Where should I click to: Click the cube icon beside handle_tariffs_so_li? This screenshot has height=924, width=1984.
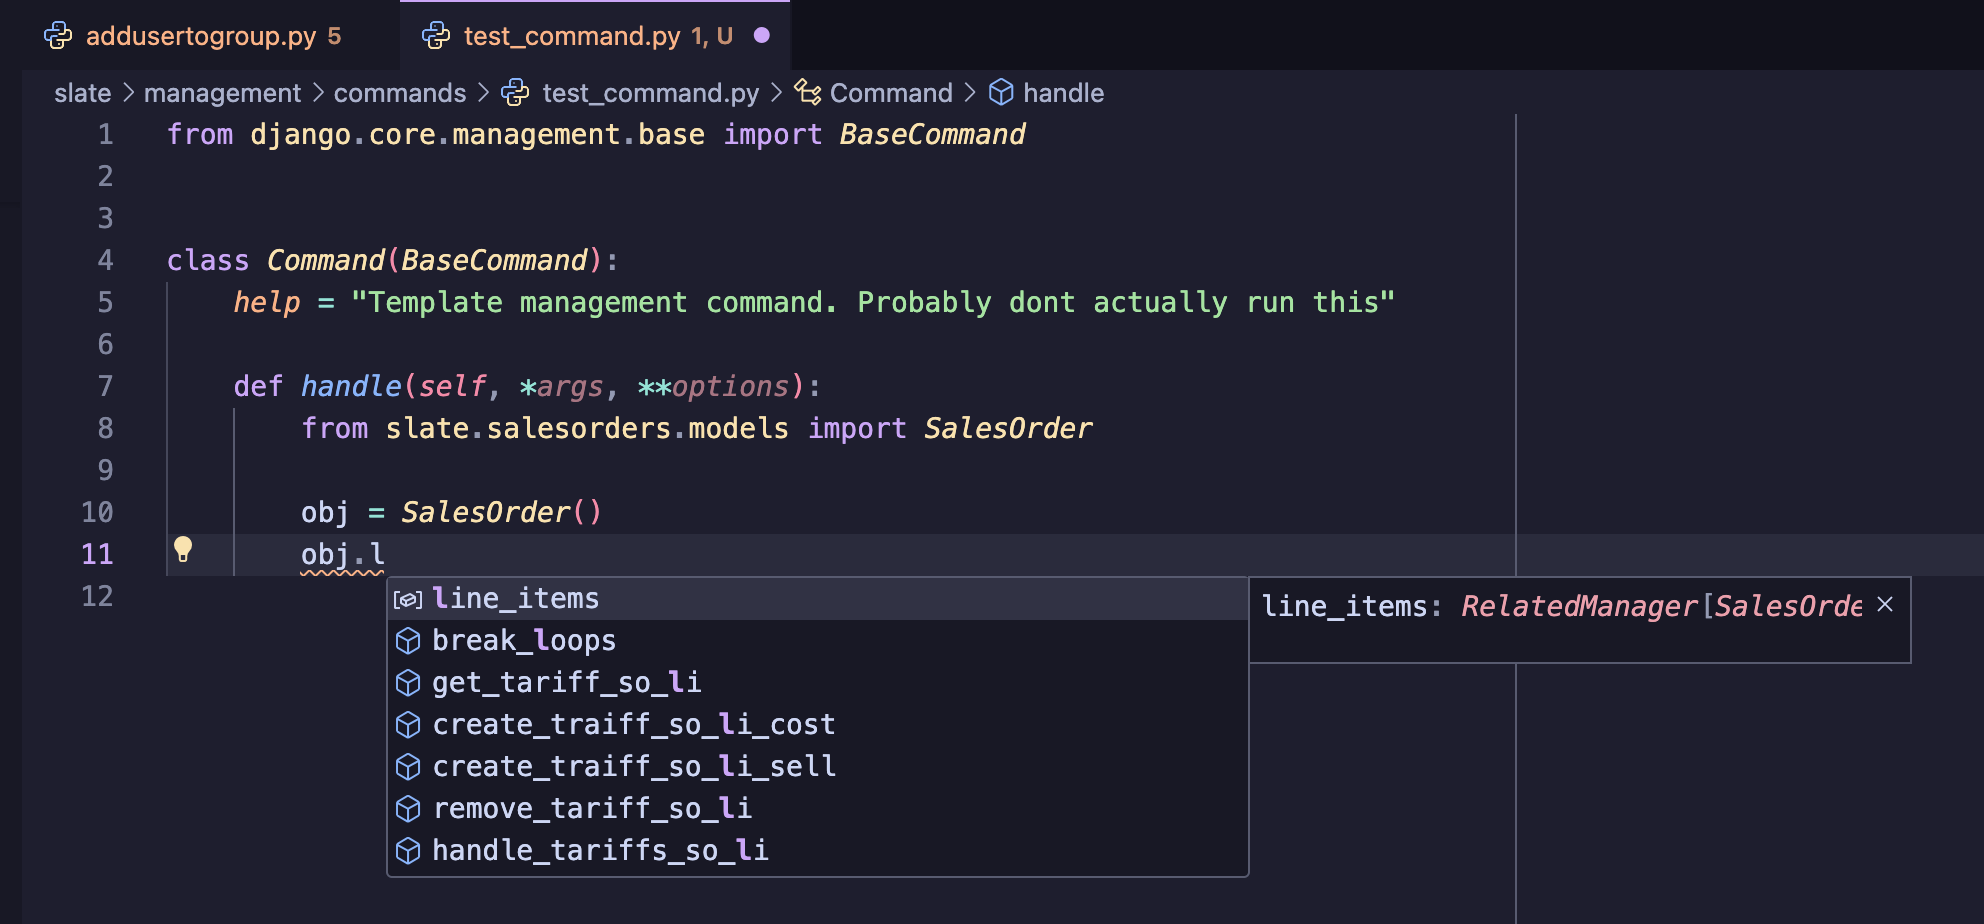[x=408, y=850]
